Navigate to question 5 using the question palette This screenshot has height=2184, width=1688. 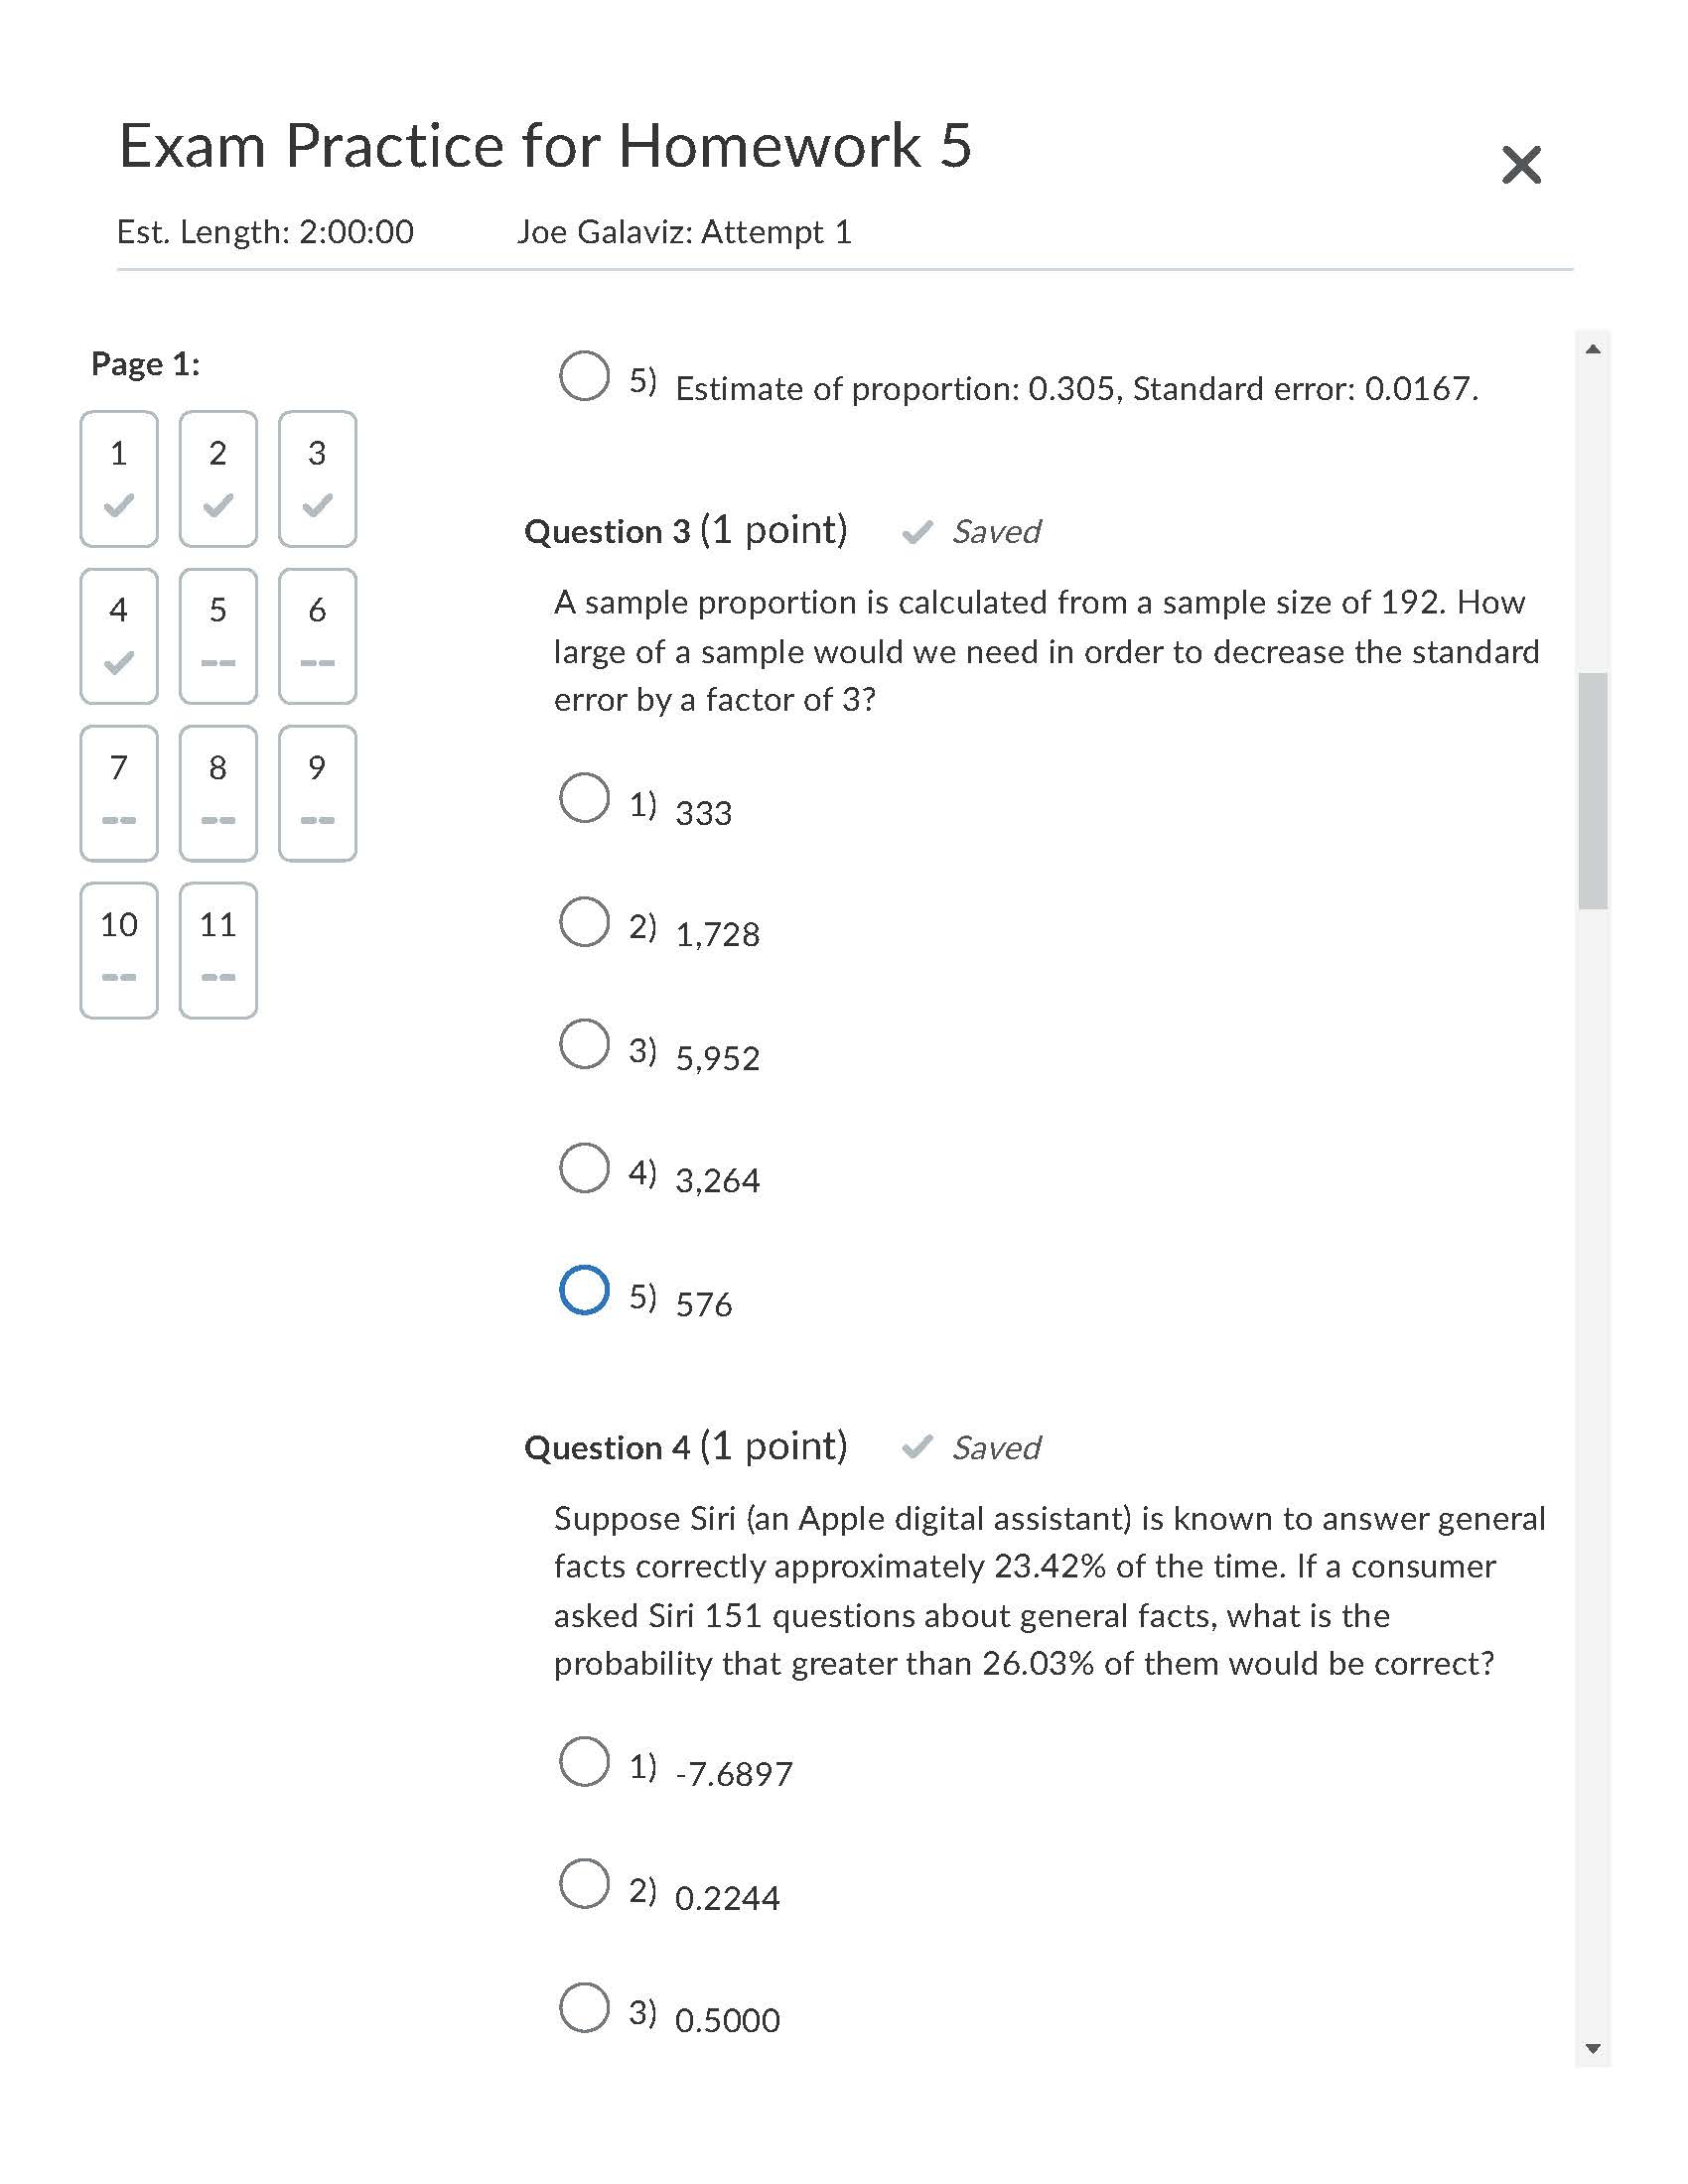point(217,635)
